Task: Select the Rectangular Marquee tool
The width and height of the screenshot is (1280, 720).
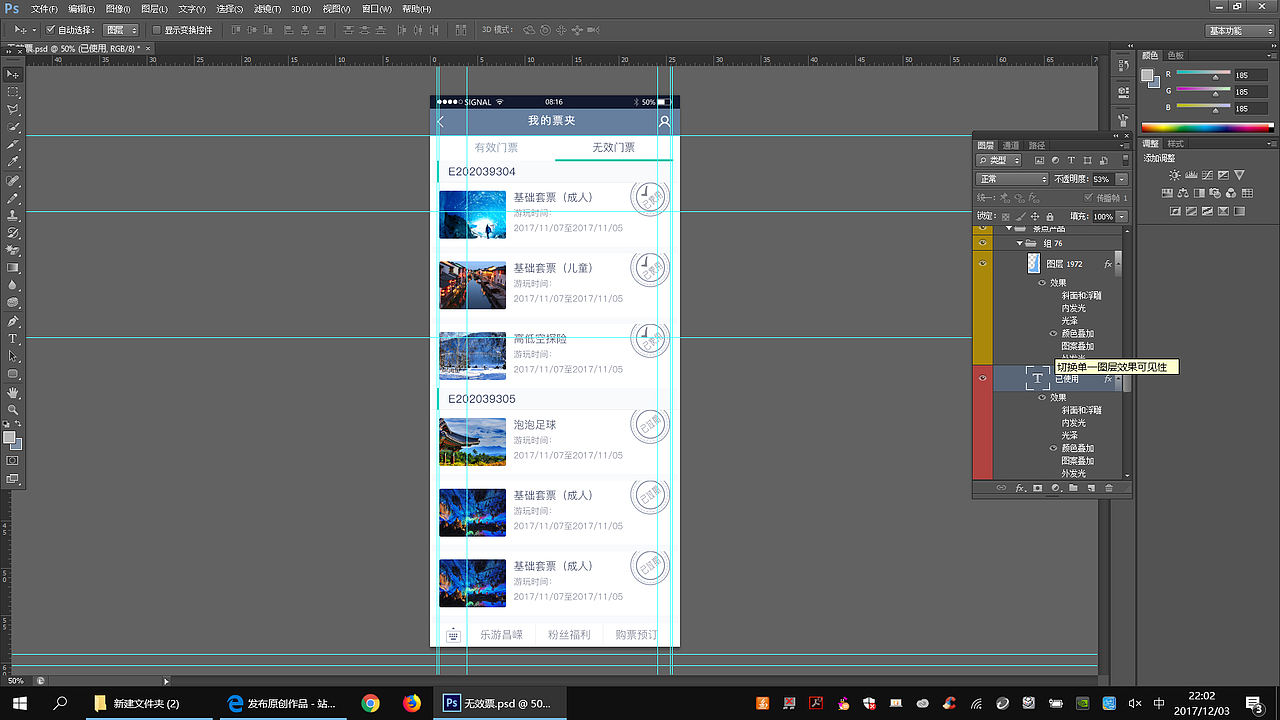Action: [x=13, y=91]
